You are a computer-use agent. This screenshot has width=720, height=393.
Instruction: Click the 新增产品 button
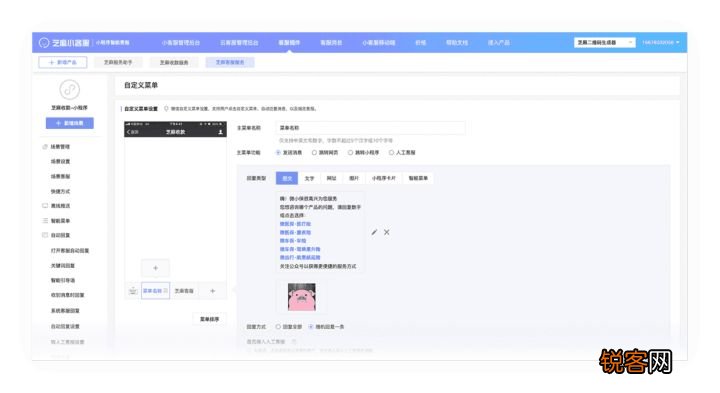[63, 62]
